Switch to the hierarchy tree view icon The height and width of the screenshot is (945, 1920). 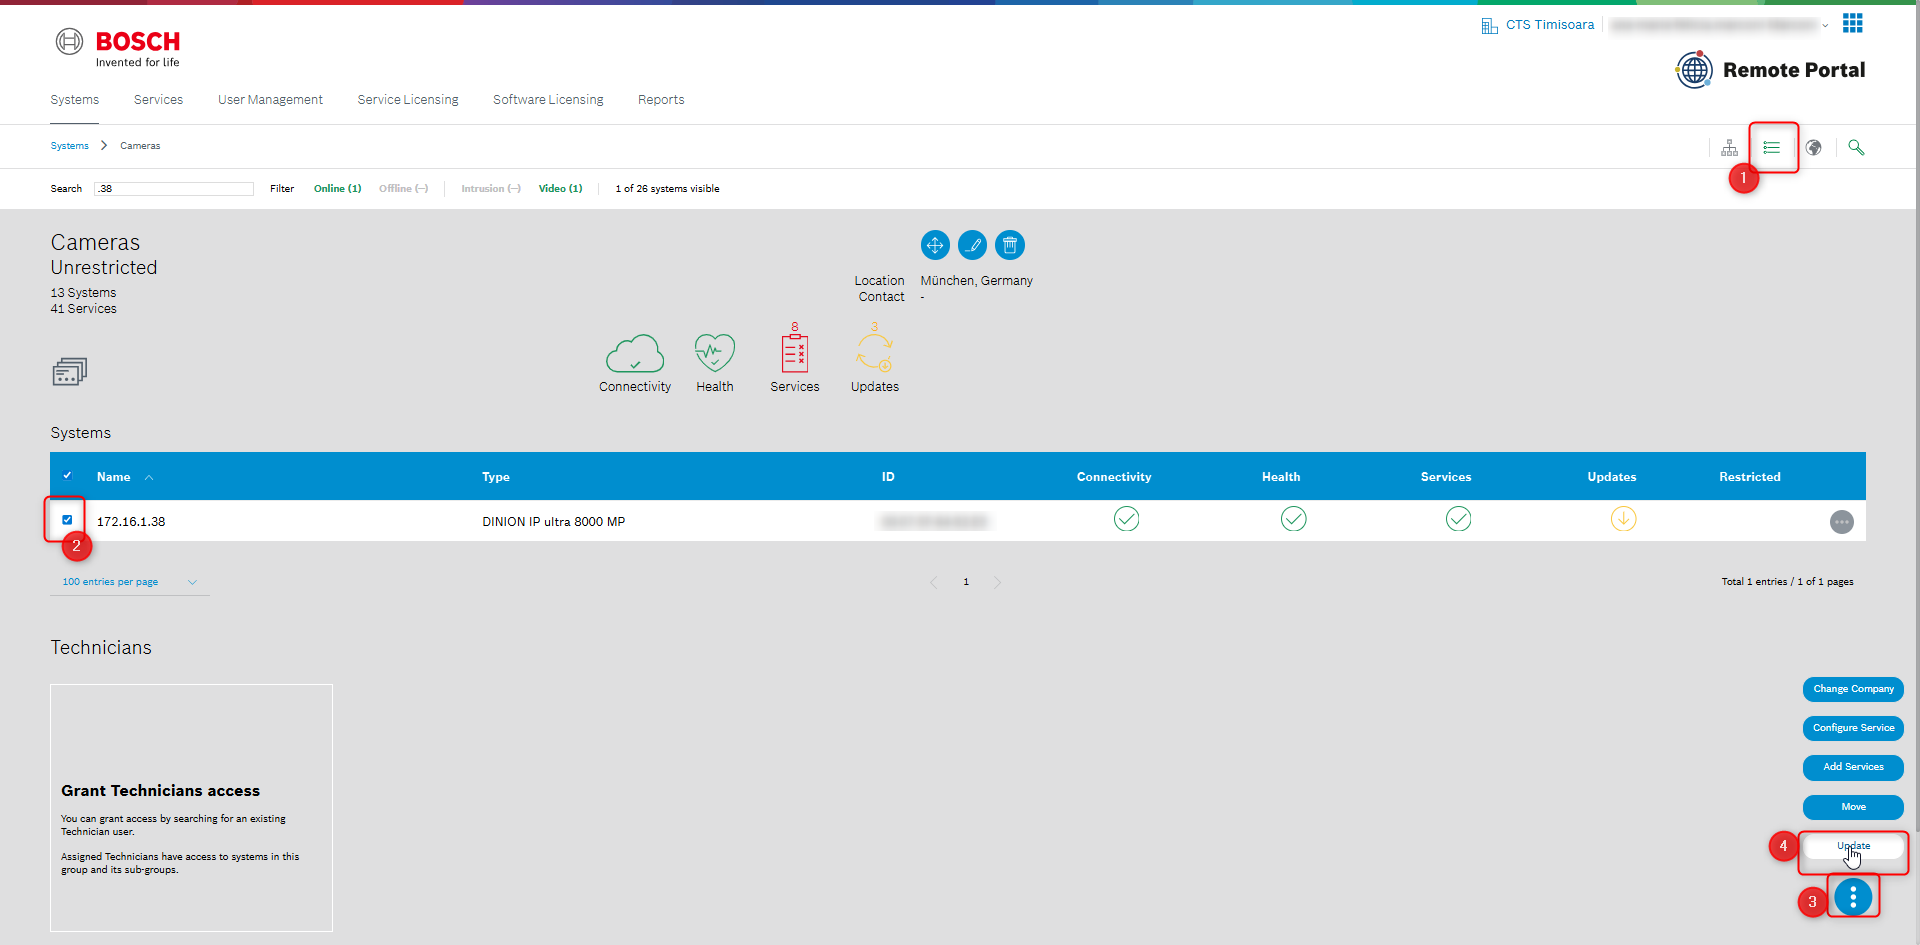pos(1729,148)
